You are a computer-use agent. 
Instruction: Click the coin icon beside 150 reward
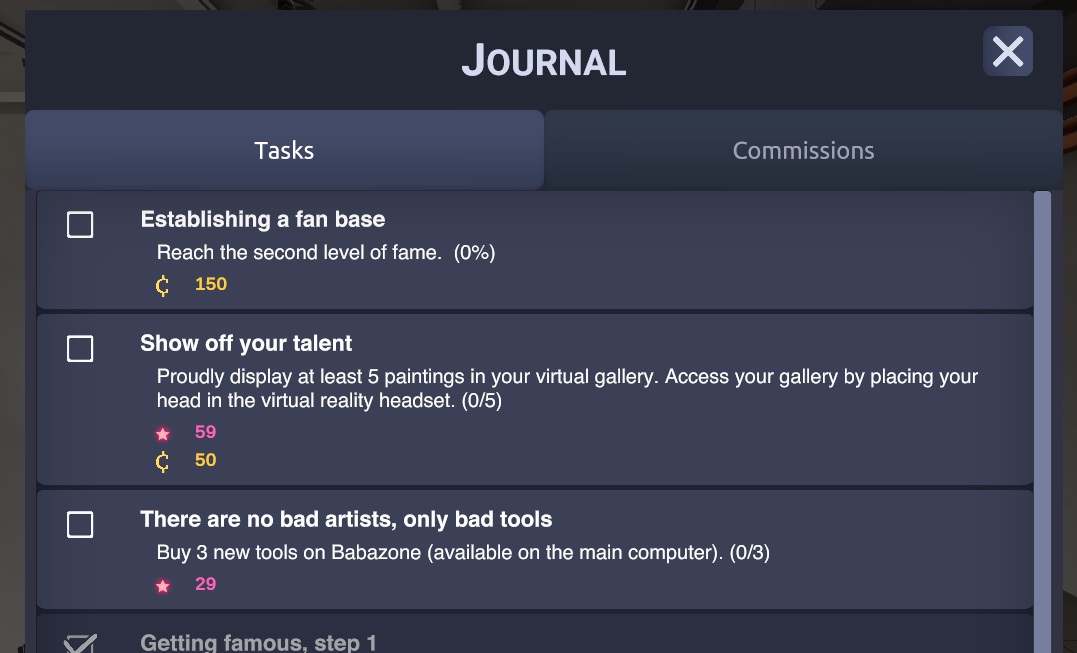point(163,285)
